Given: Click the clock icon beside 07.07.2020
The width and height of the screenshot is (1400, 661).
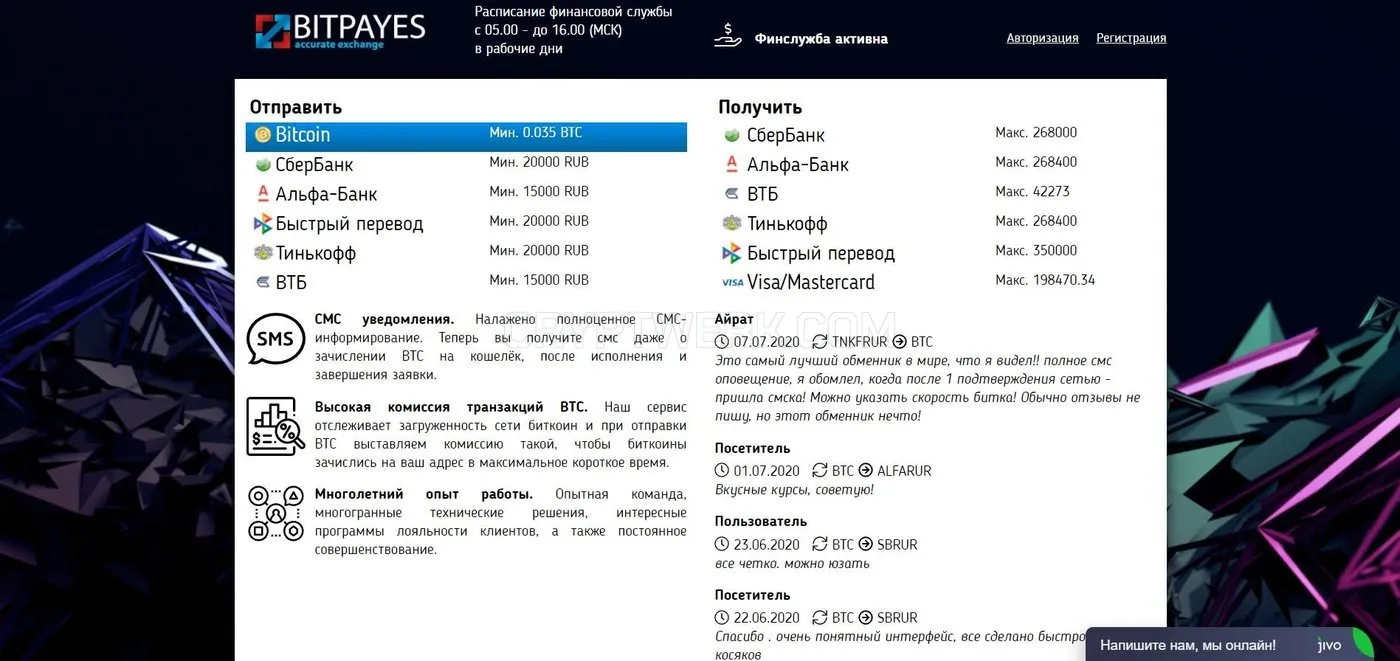Looking at the screenshot, I should (723, 342).
